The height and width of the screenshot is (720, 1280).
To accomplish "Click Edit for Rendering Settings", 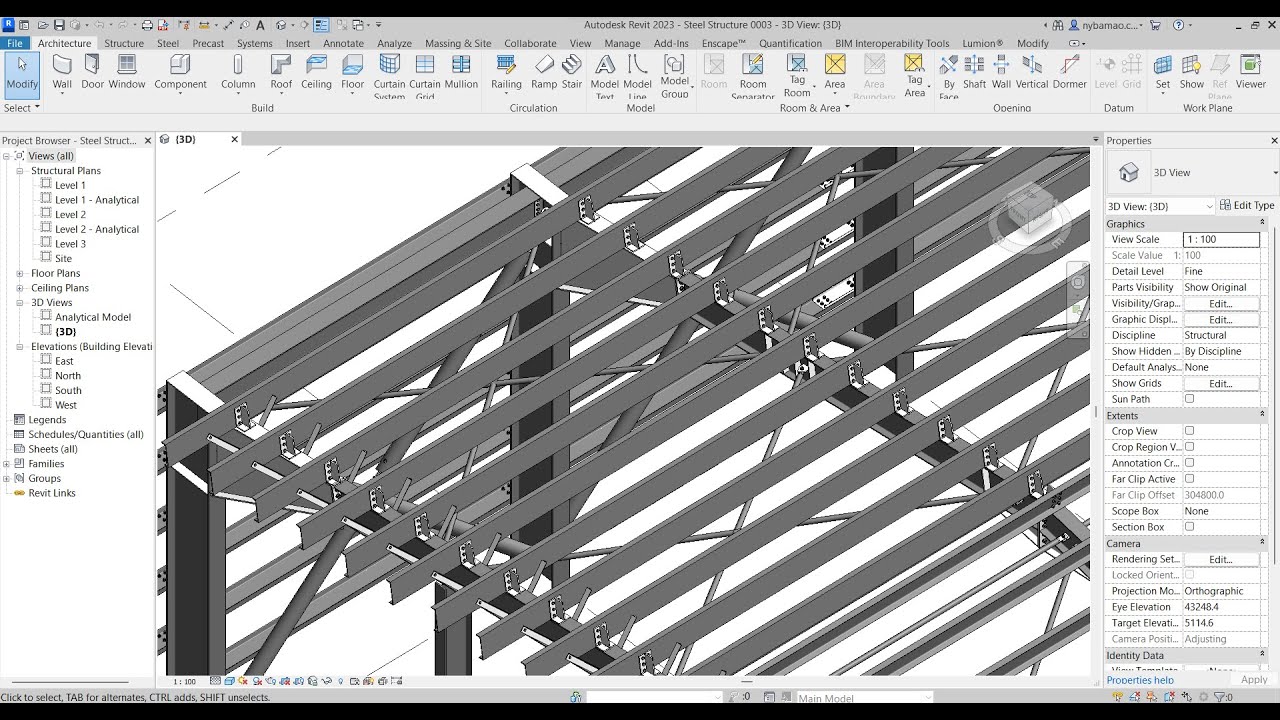I will [1221, 559].
